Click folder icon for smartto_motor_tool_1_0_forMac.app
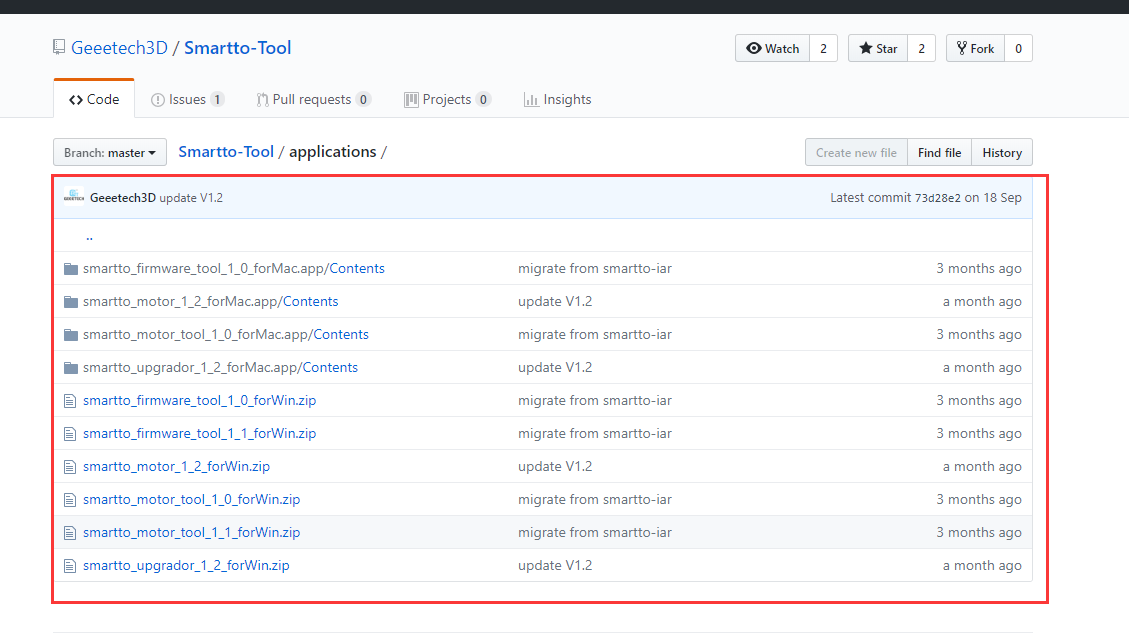The image size is (1129, 641). 71,335
